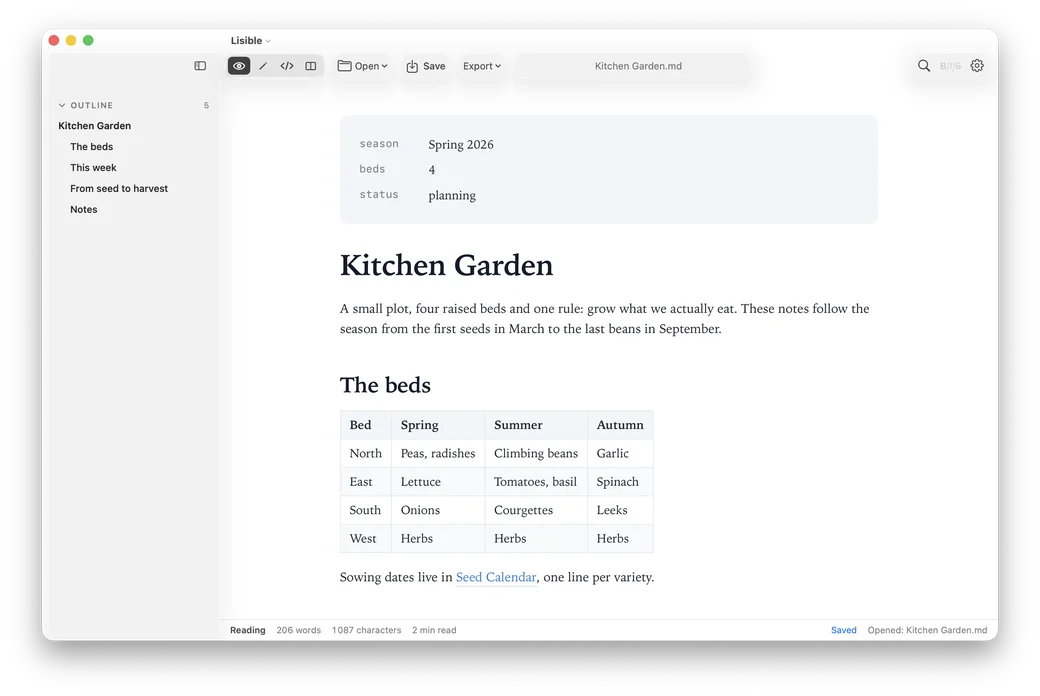Viewport: 1040px width, 696px height.
Task: Click the 1087 characters status entry
Action: (x=366, y=630)
